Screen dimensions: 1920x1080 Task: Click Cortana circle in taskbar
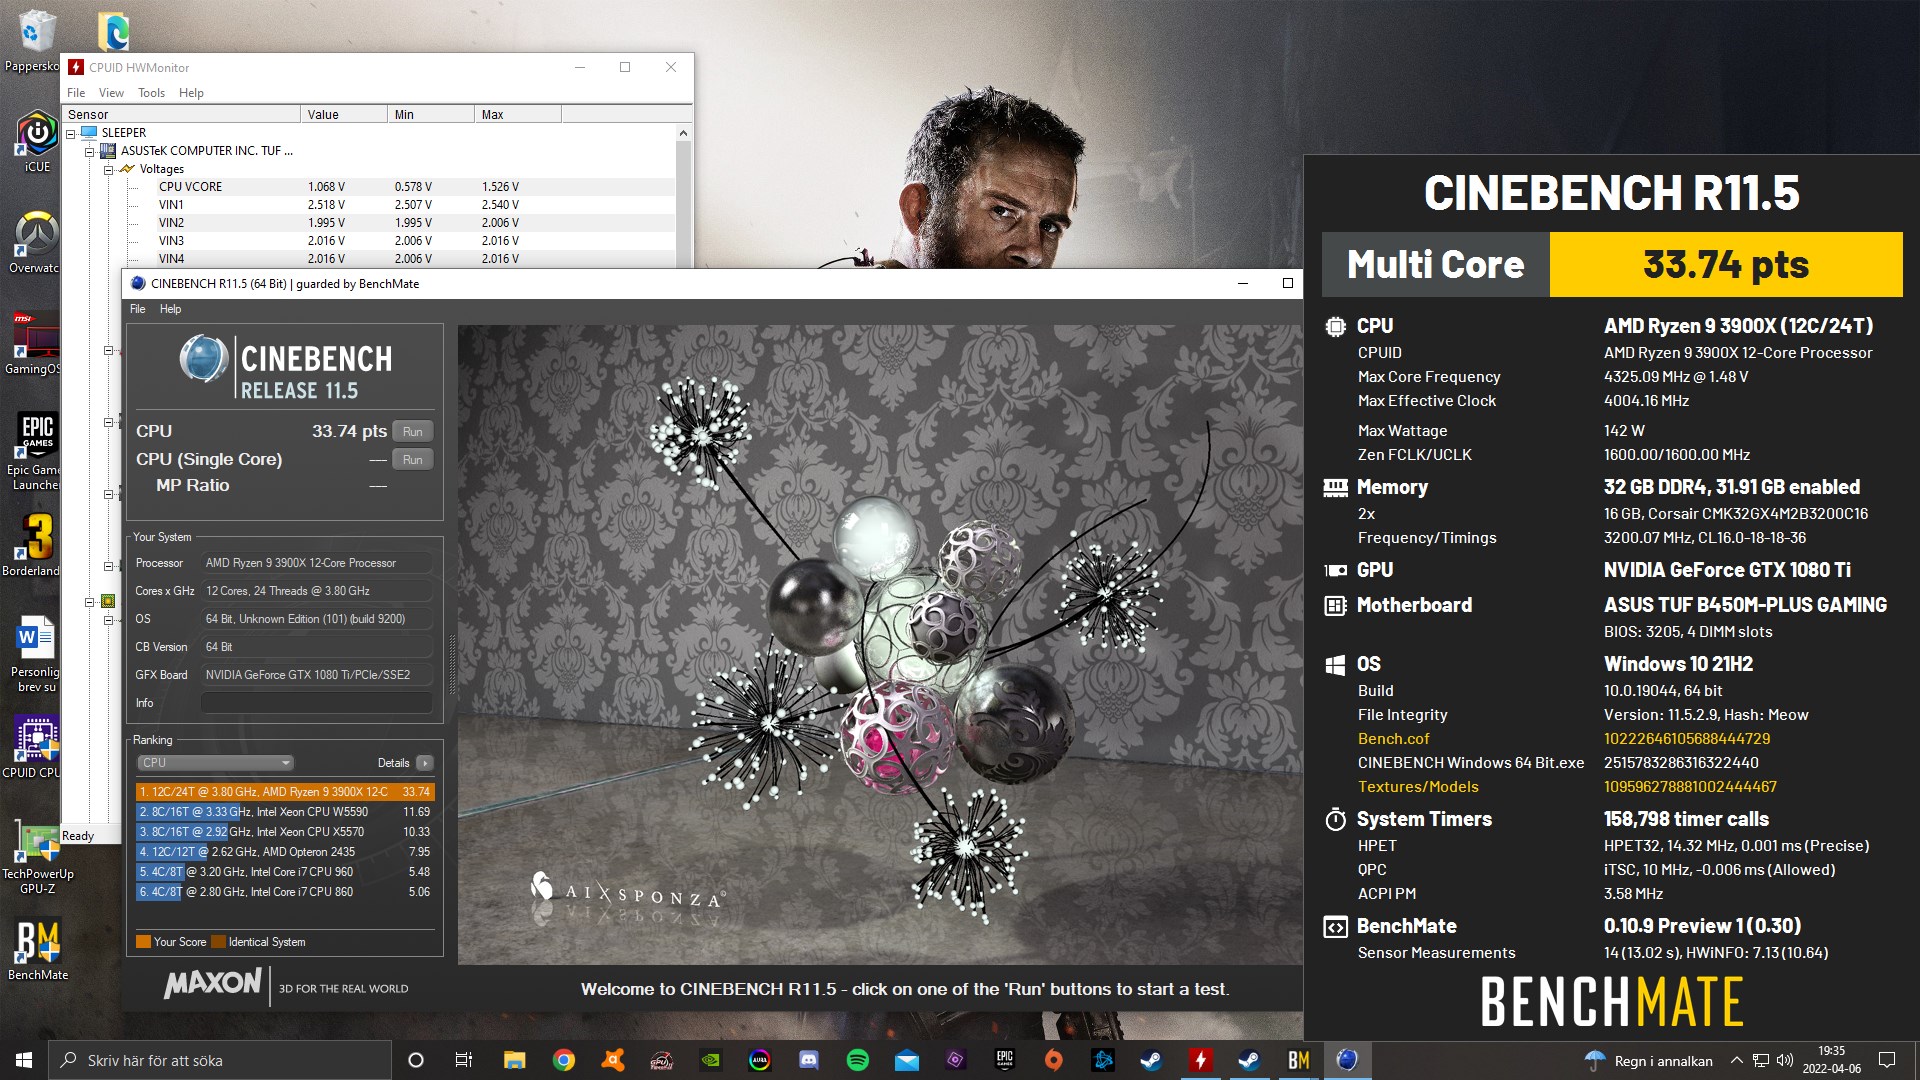pos(416,1060)
